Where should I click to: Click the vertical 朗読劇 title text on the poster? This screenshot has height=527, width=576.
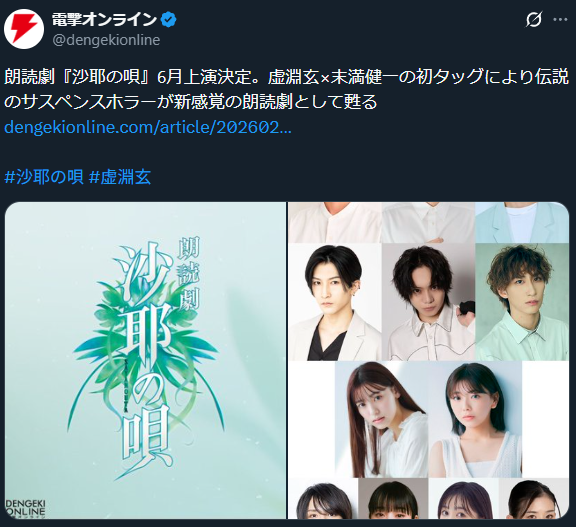pos(189,274)
